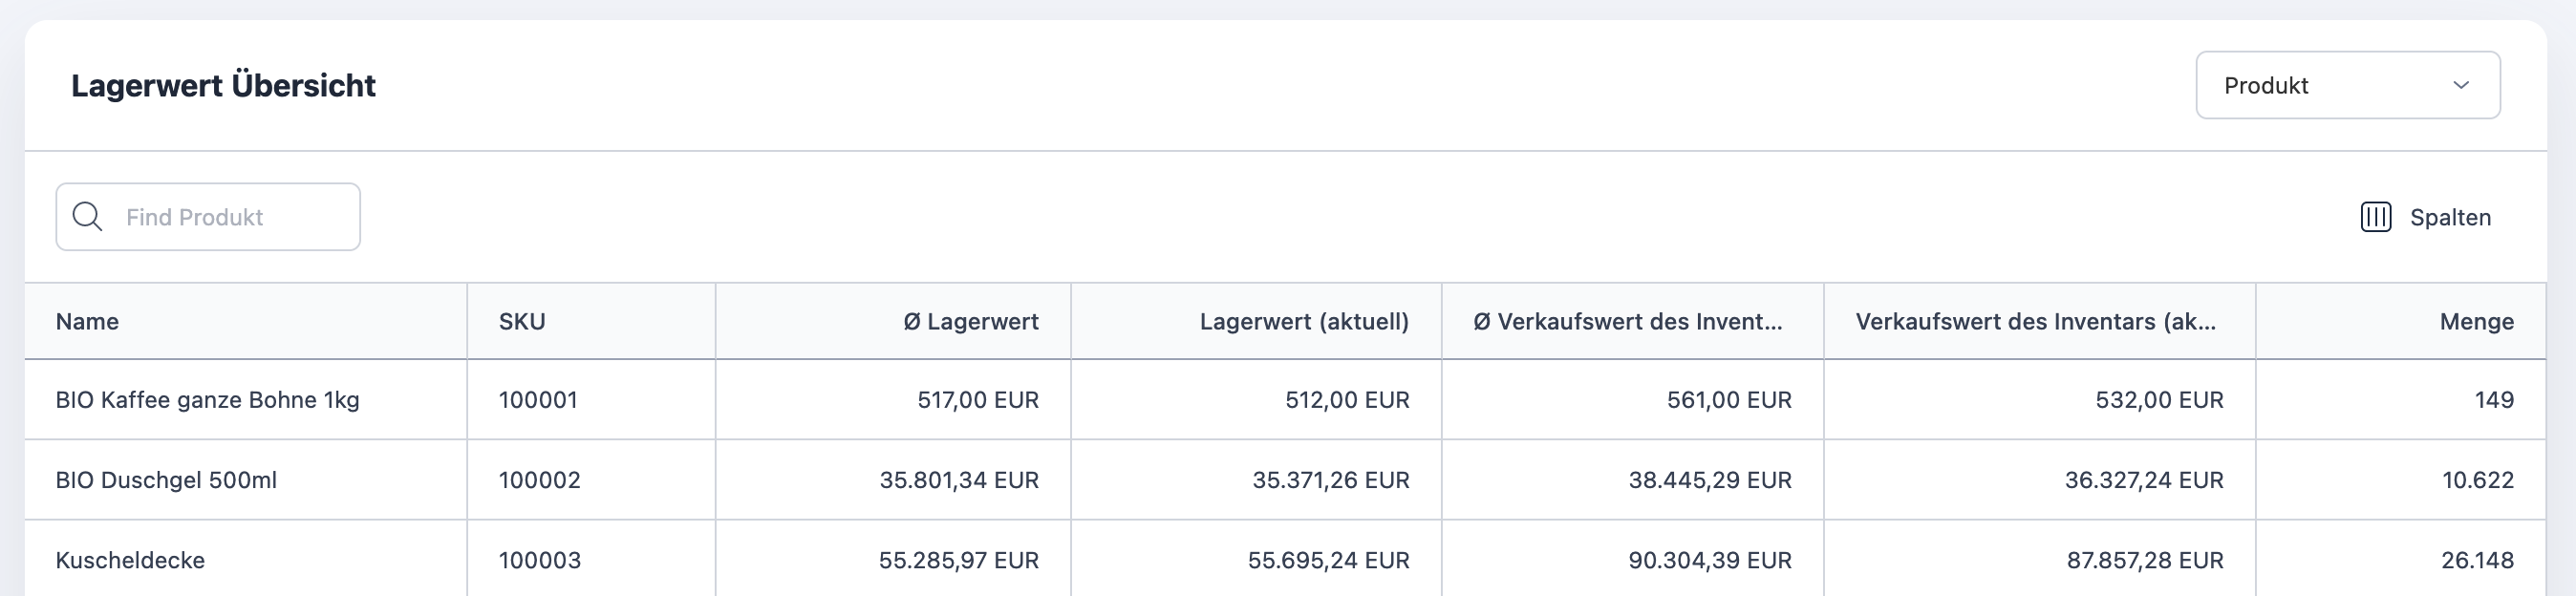2576x596 pixels.
Task: Sort by the Menge column header
Action: (x=2475, y=322)
